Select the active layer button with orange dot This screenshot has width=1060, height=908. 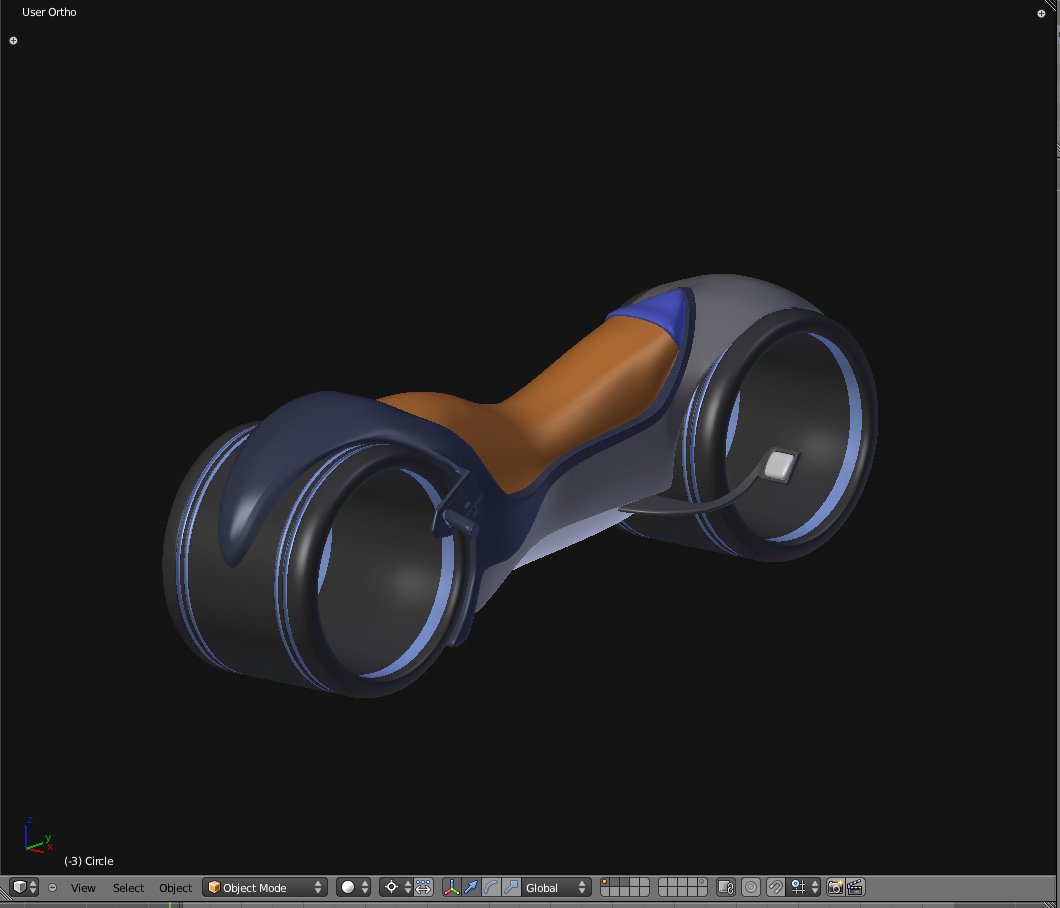click(605, 882)
